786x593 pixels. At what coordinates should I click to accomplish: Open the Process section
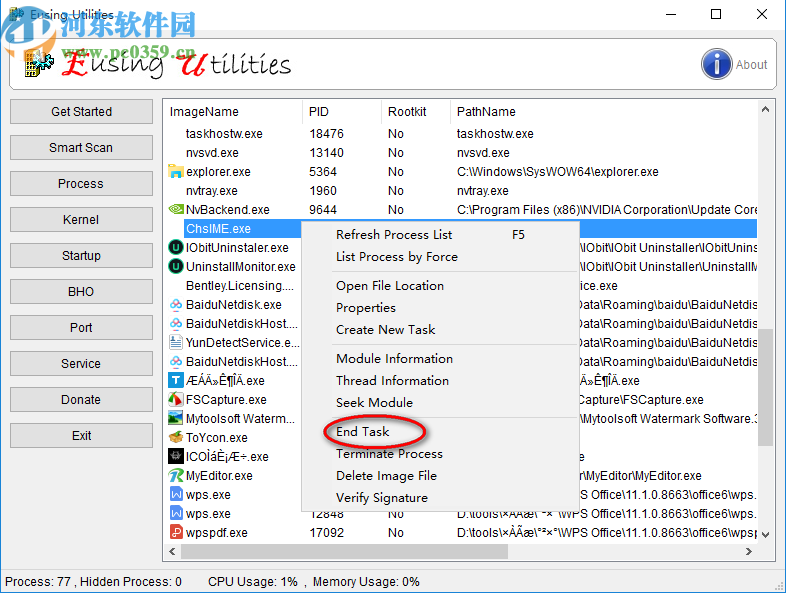point(81,183)
